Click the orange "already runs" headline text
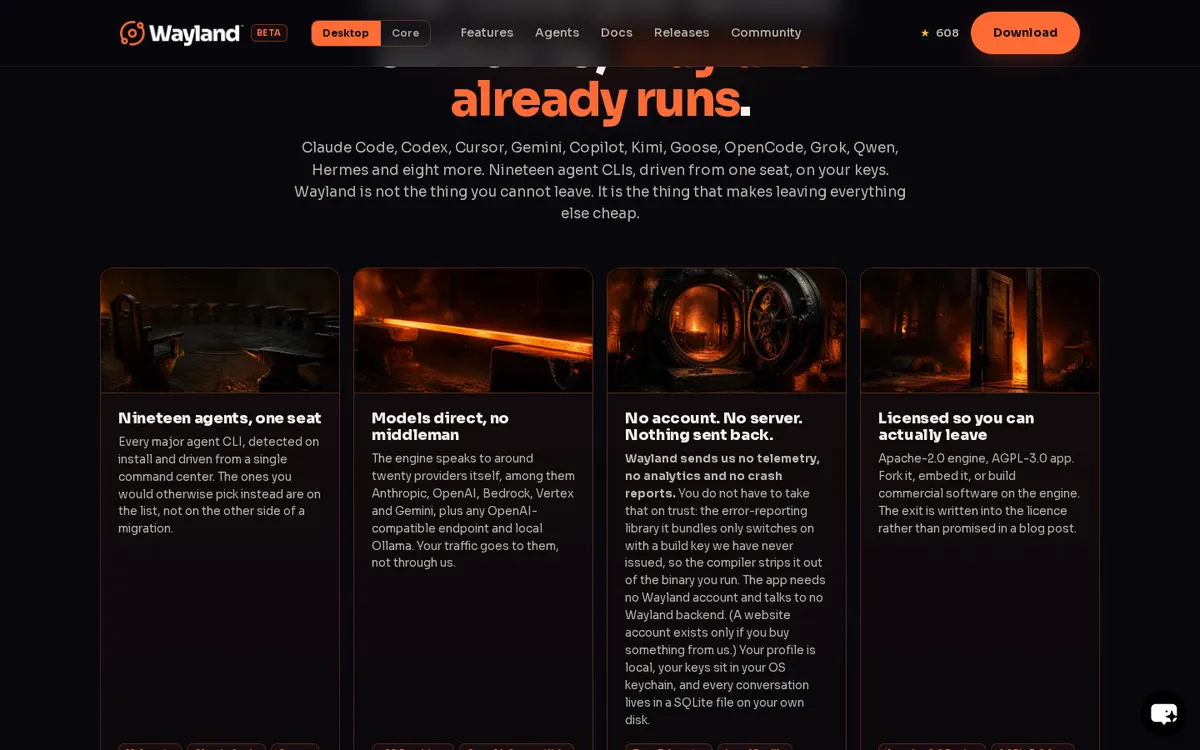This screenshot has width=1200, height=750. tap(595, 99)
